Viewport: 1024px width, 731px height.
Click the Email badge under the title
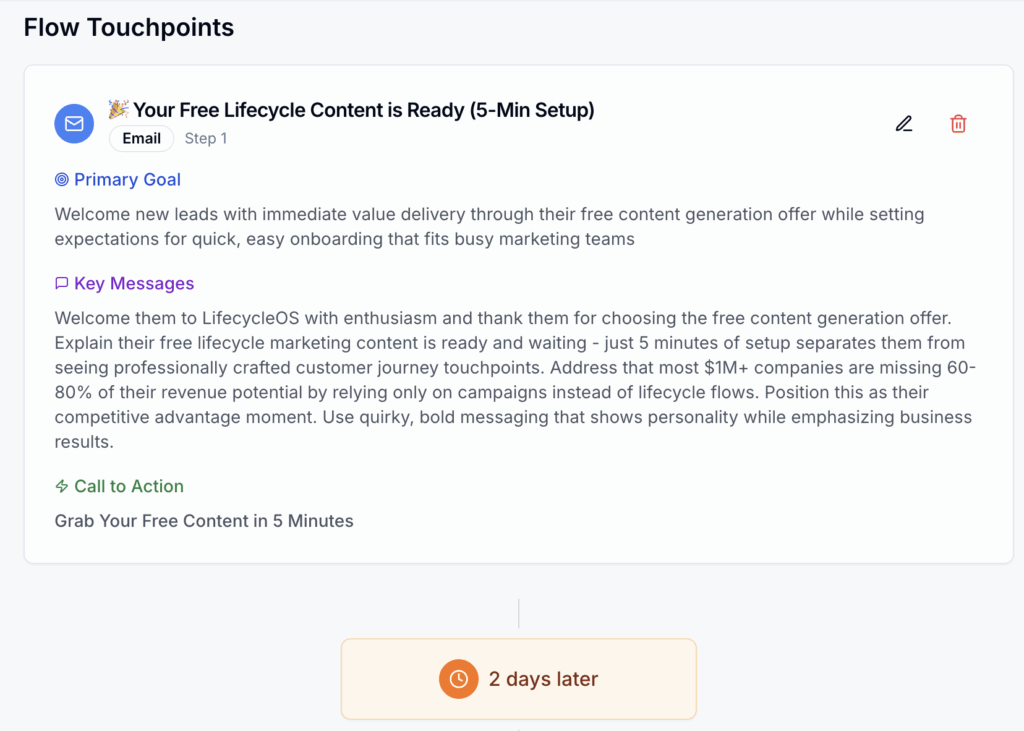(x=141, y=139)
